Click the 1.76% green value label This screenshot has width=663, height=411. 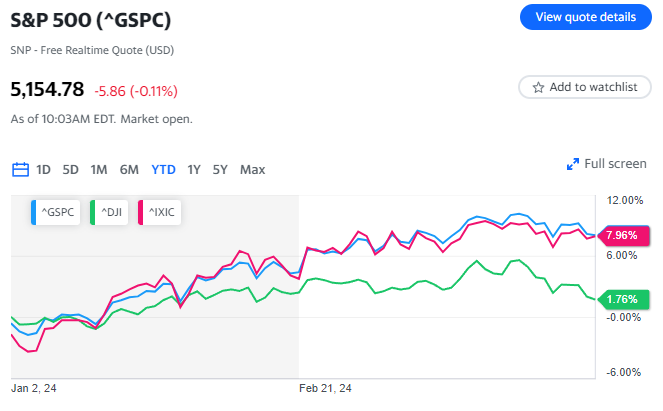[623, 298]
